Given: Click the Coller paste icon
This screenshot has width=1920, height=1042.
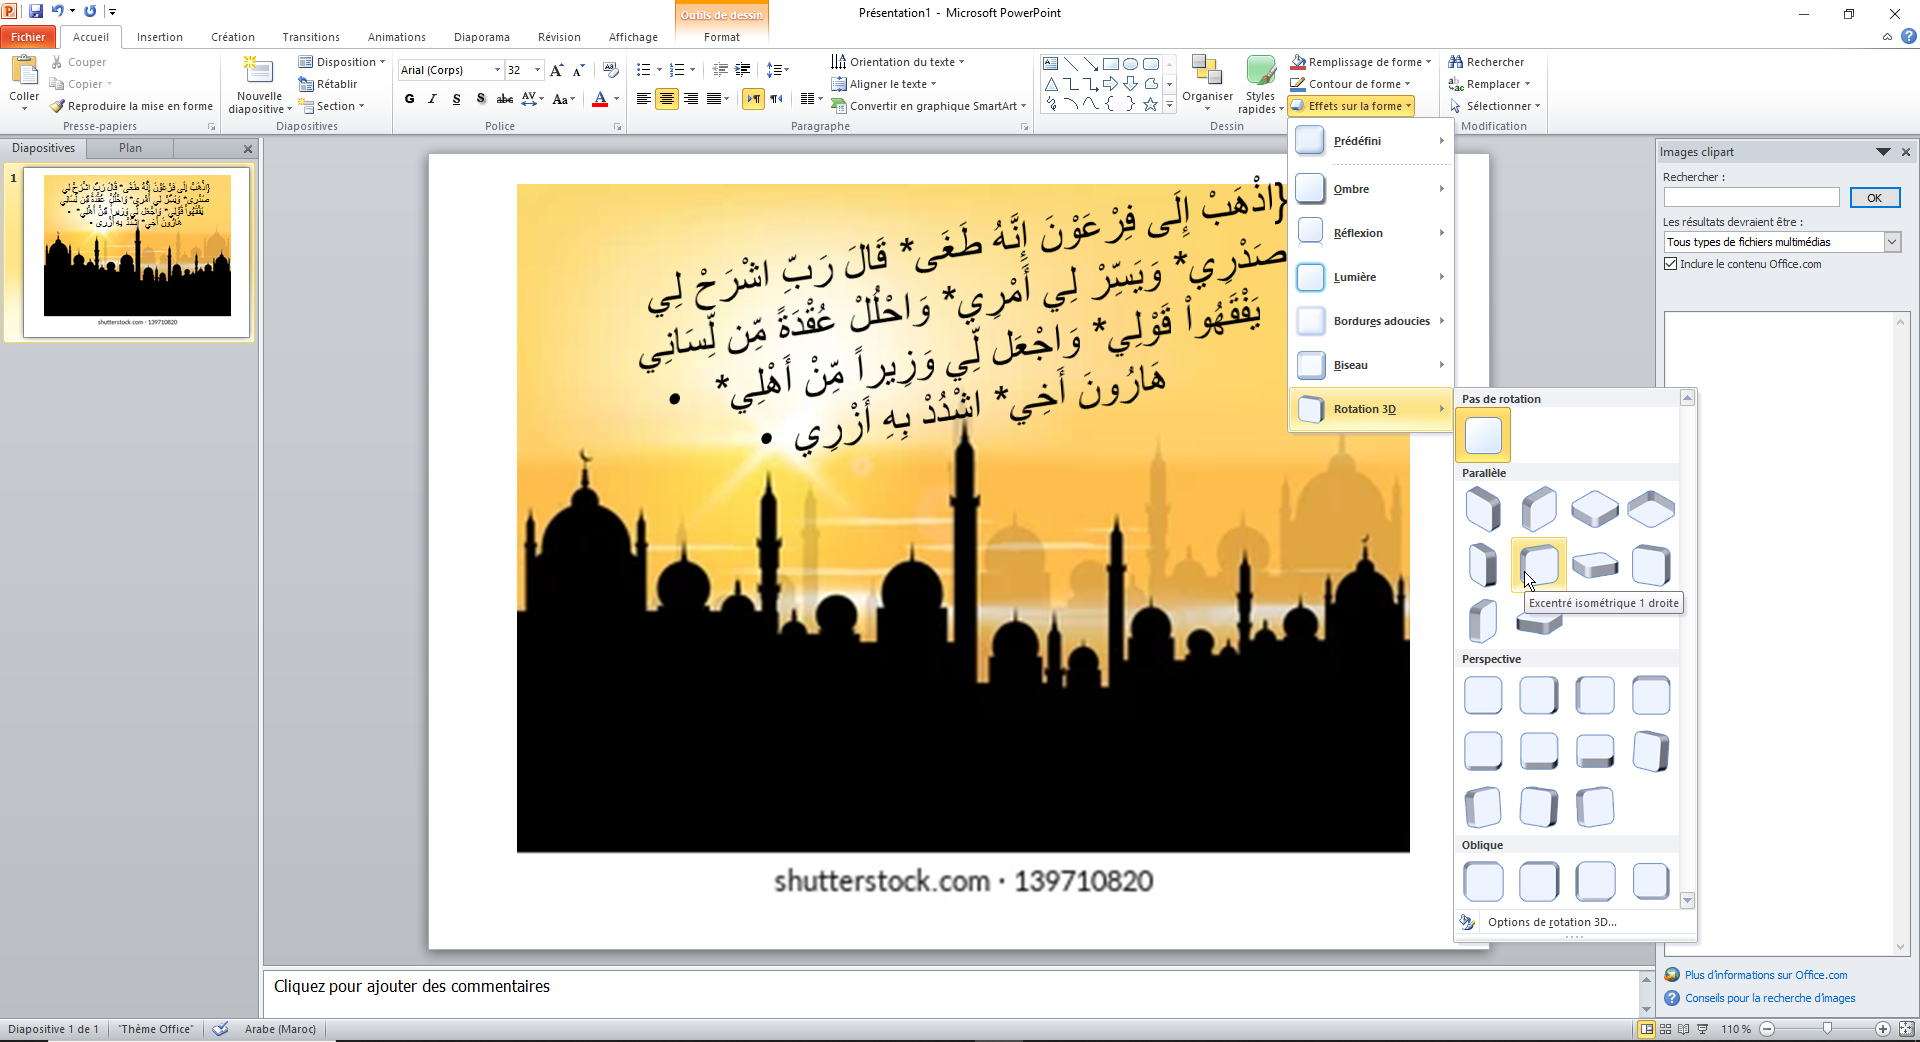Looking at the screenshot, I should tap(24, 72).
